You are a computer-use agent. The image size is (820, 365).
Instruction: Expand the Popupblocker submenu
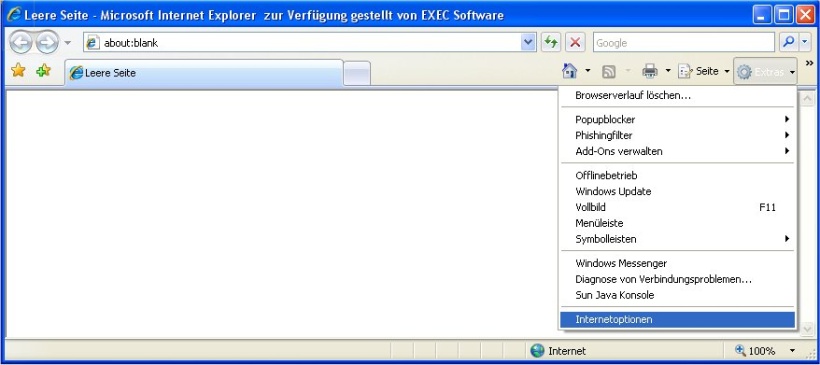pyautogui.click(x=677, y=119)
